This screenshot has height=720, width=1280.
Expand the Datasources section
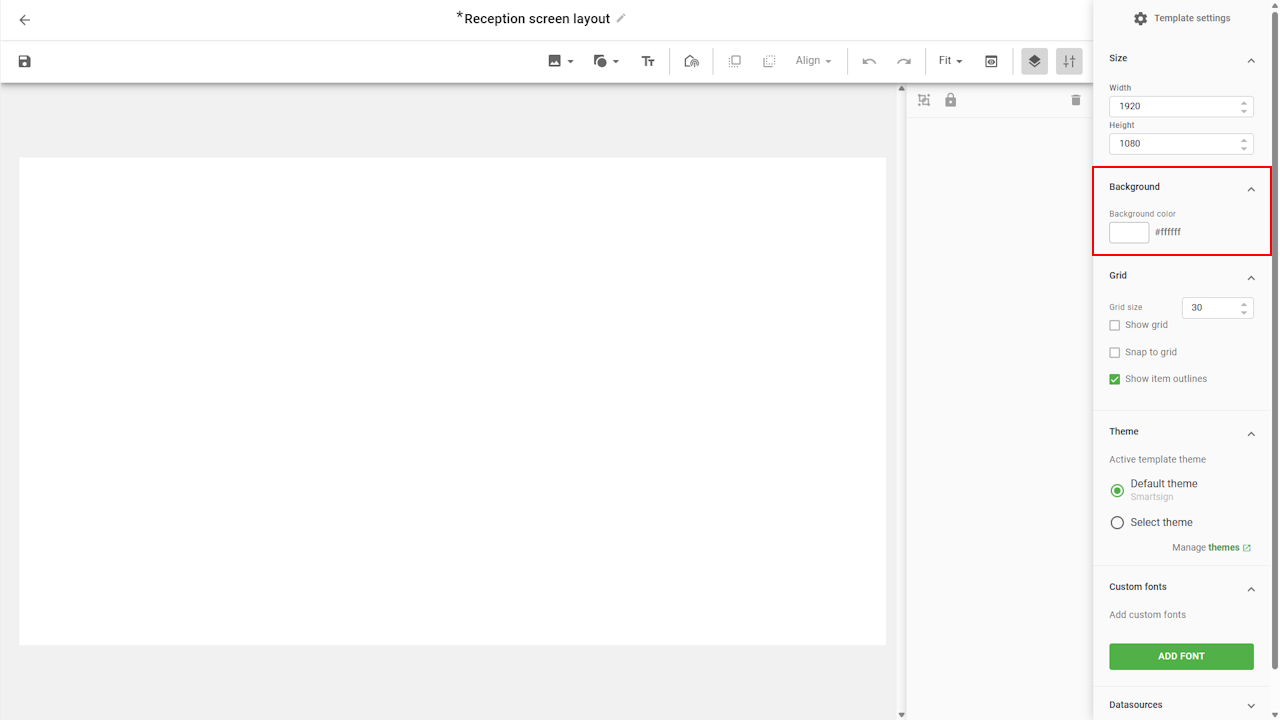[1250, 705]
